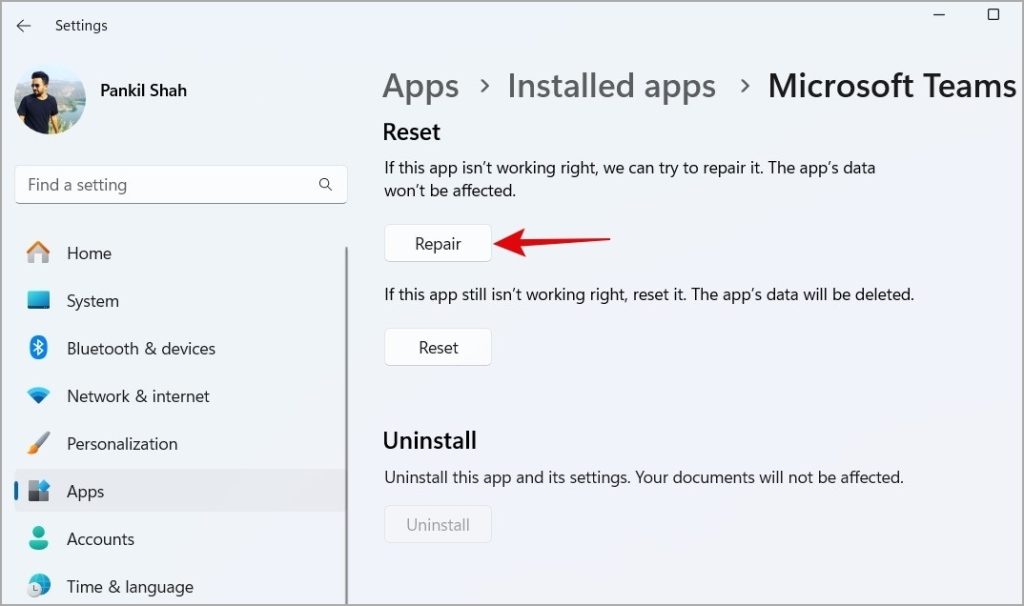1024x606 pixels.
Task: Go back to Installed apps breadcrumb
Action: click(611, 86)
